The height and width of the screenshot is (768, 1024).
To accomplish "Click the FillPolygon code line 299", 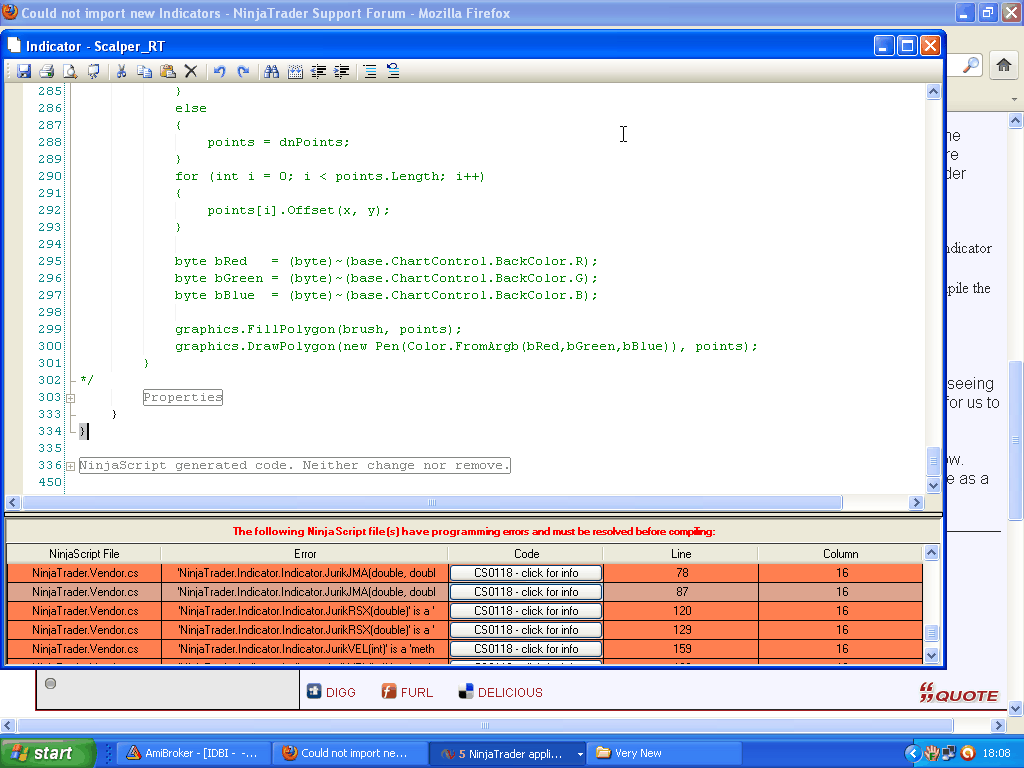I will [318, 329].
